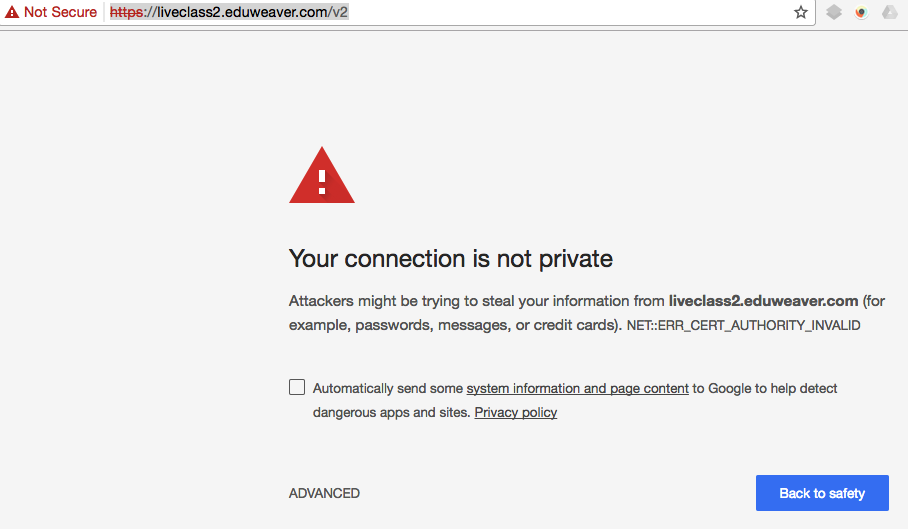Image resolution: width=908 pixels, height=529 pixels.
Task: Open the stacked-layers extension icon
Action: (x=834, y=12)
